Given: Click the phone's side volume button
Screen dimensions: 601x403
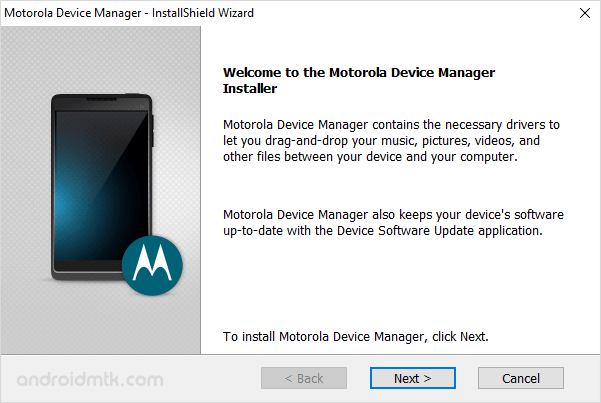Looking at the screenshot, I should coord(153,130).
